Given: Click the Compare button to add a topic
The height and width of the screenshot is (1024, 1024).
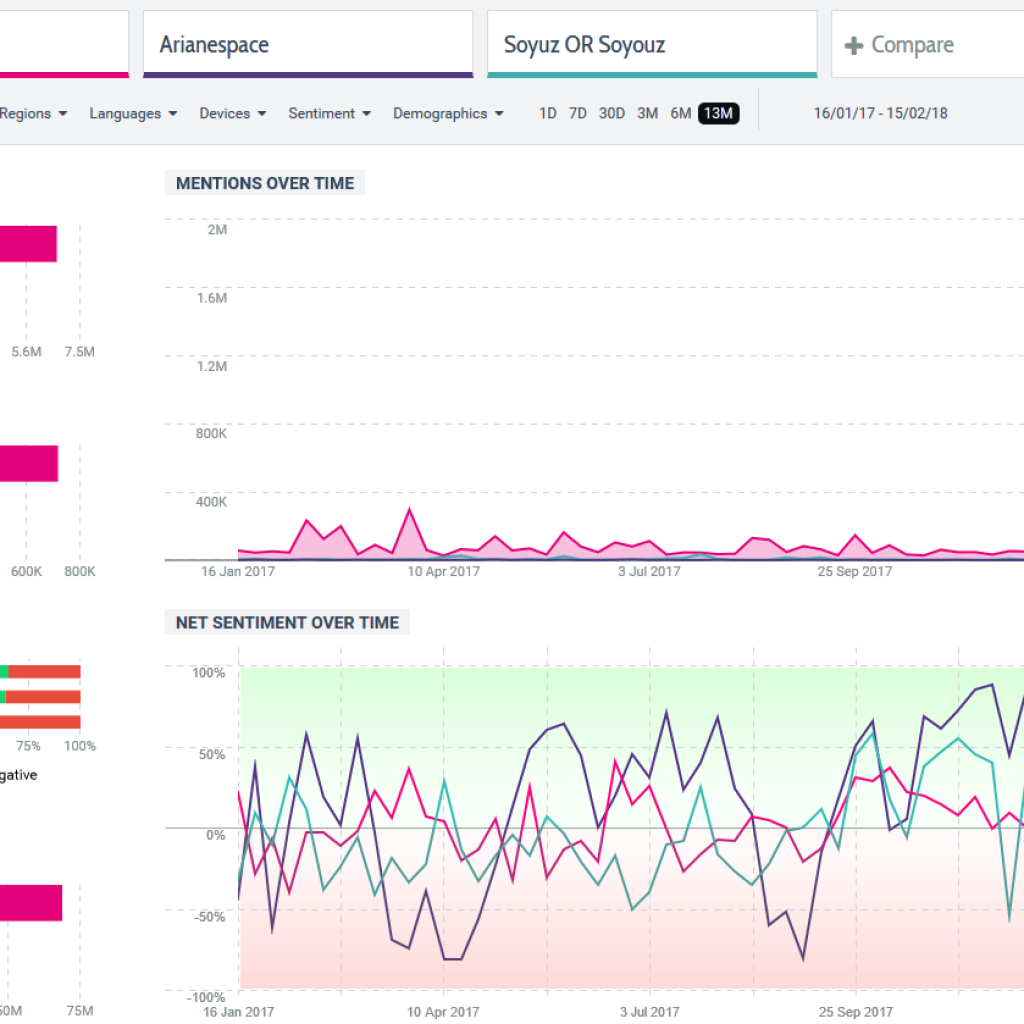Looking at the screenshot, I should 927,44.
